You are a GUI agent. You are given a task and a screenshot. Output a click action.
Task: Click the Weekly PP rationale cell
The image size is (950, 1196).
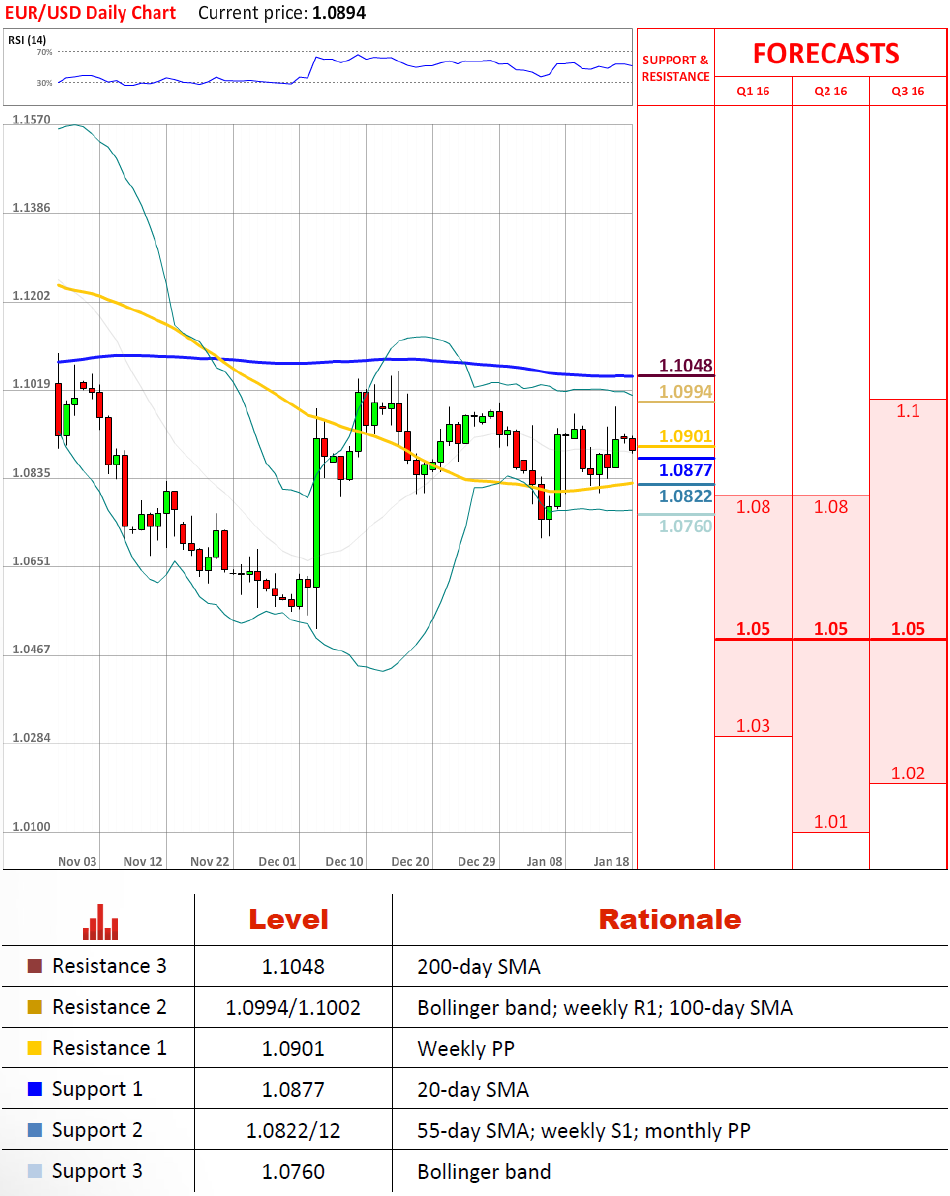[465, 1050]
